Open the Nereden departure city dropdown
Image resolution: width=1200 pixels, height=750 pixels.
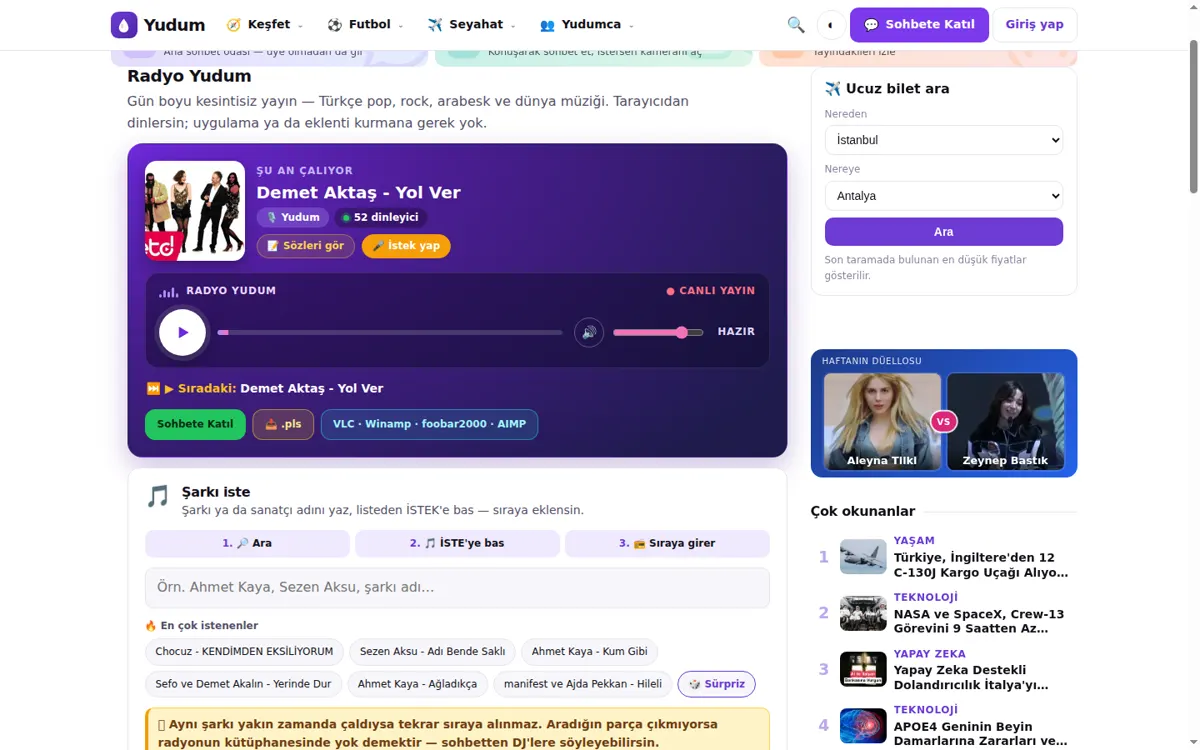point(944,140)
